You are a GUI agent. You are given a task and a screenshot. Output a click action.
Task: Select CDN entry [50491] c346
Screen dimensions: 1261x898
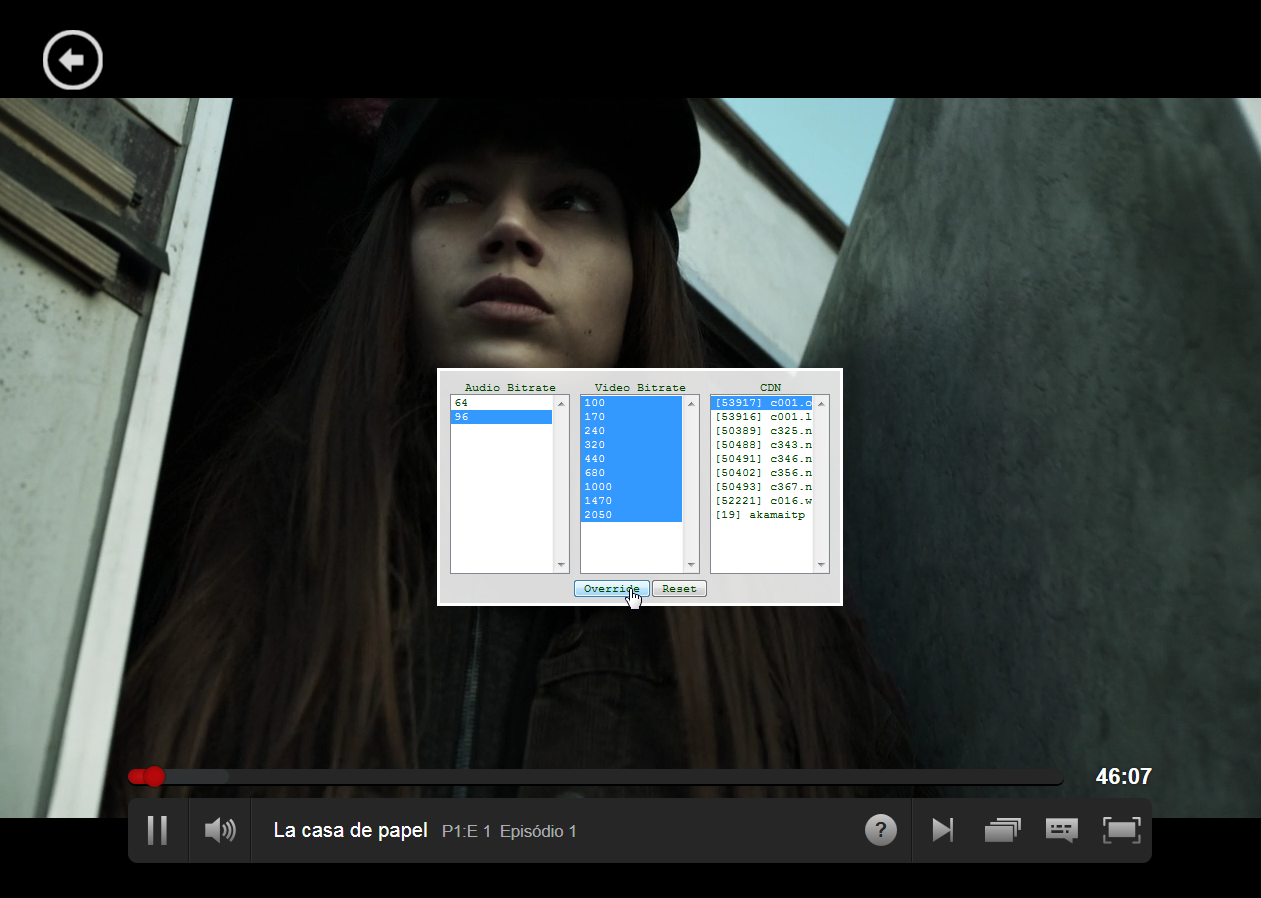point(762,459)
